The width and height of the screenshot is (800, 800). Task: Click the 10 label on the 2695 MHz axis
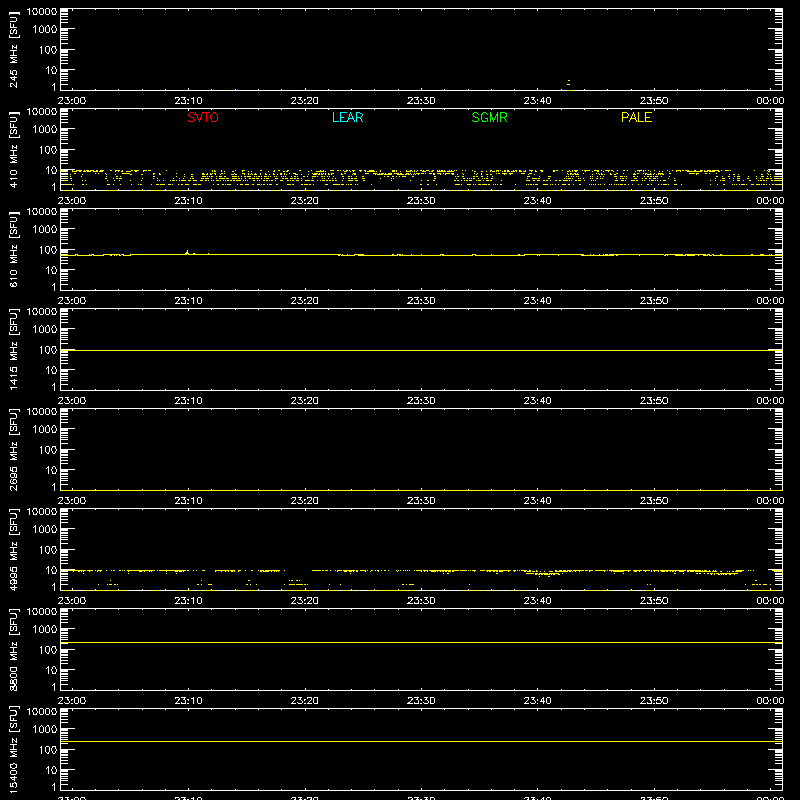click(51, 470)
